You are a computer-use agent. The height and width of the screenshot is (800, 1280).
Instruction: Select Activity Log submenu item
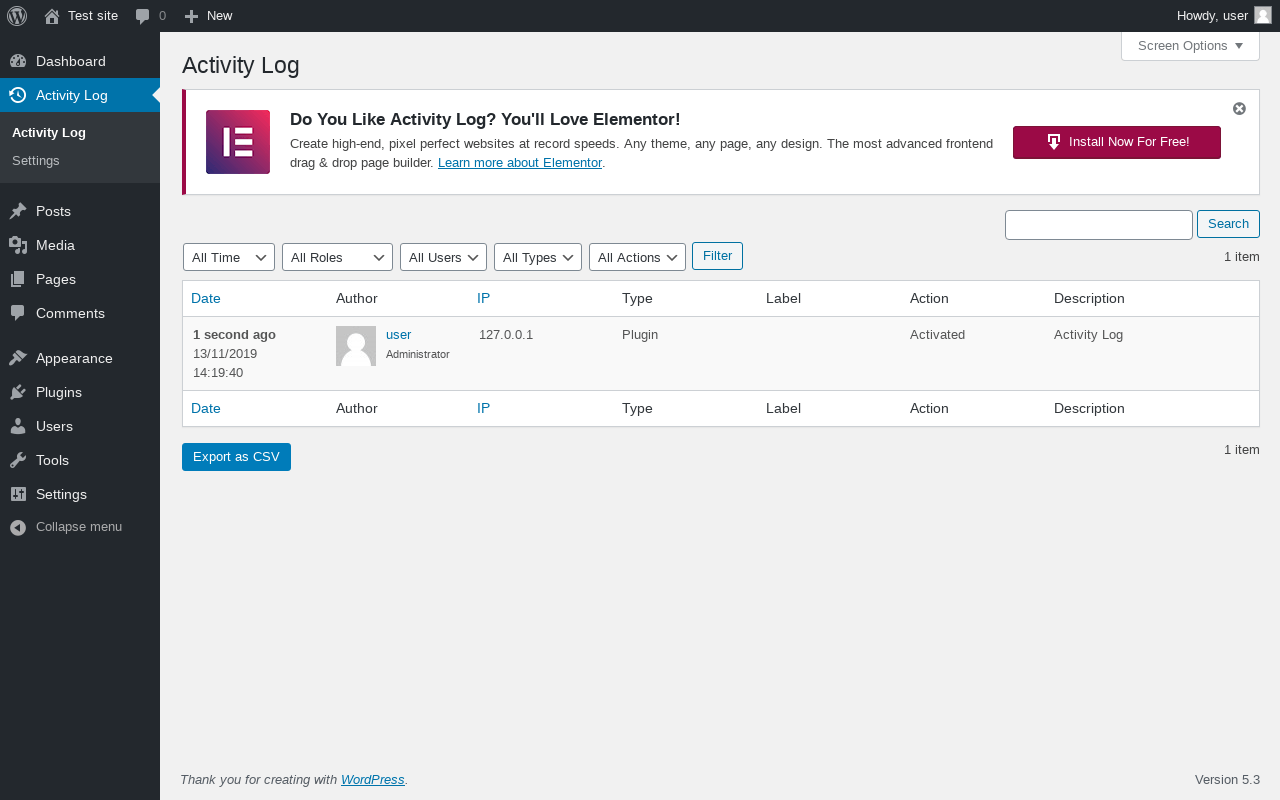(49, 132)
